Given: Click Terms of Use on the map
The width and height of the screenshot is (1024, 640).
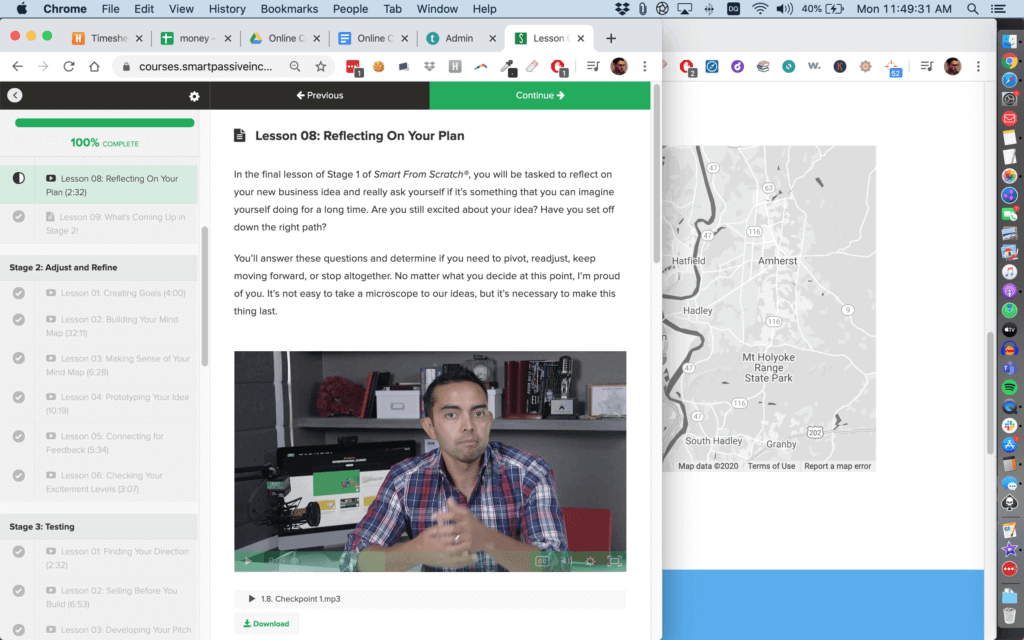Looking at the screenshot, I should (x=771, y=466).
